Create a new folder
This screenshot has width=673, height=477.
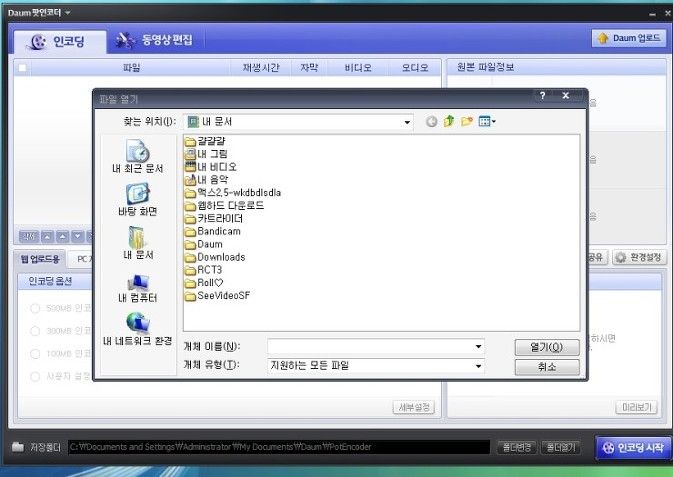(x=467, y=121)
